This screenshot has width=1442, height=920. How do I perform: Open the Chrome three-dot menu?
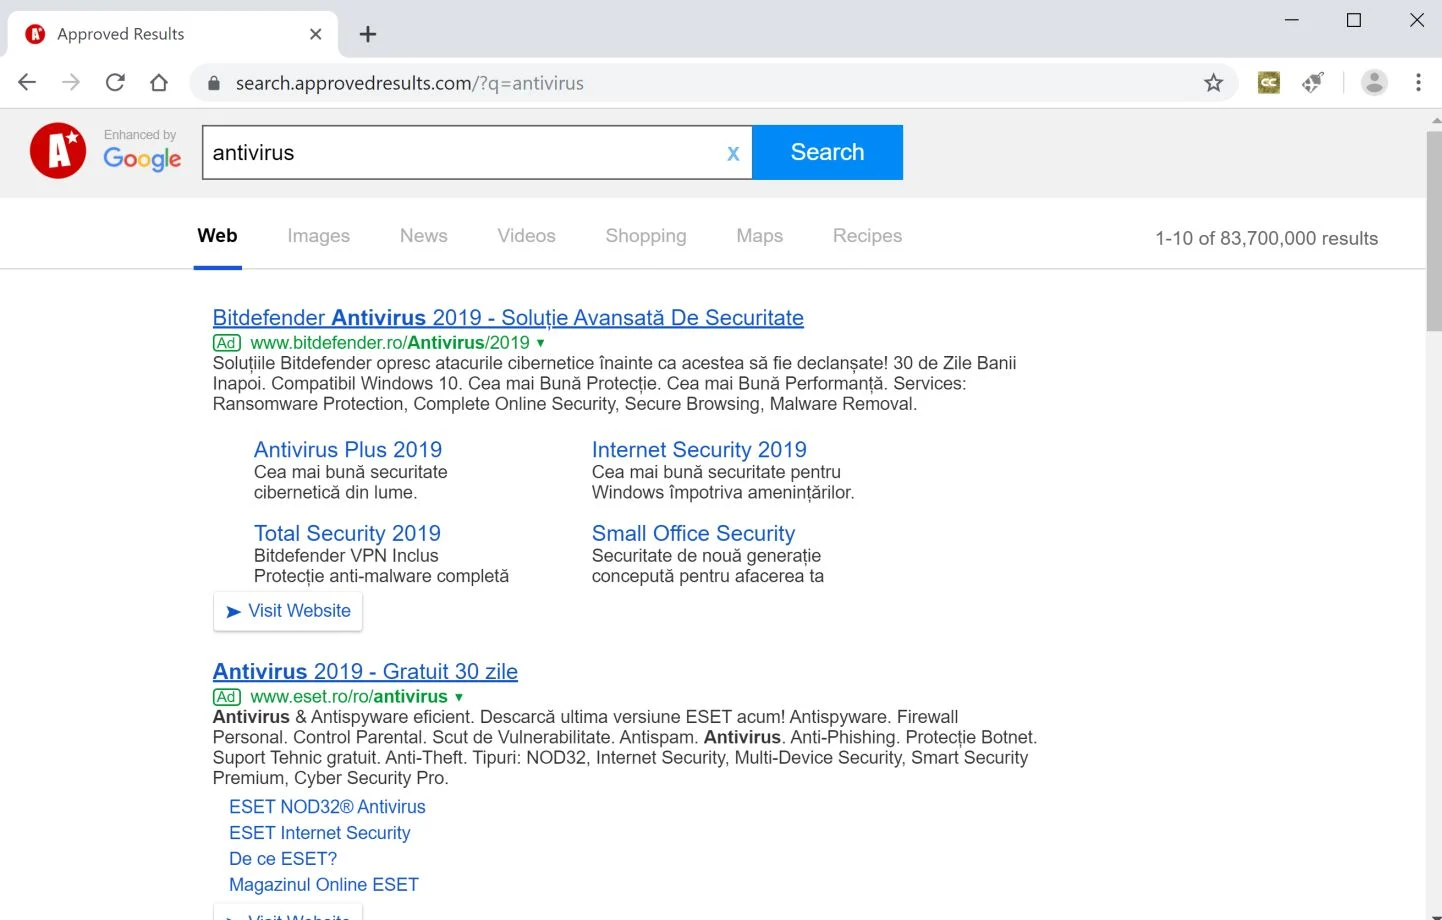pyautogui.click(x=1418, y=83)
